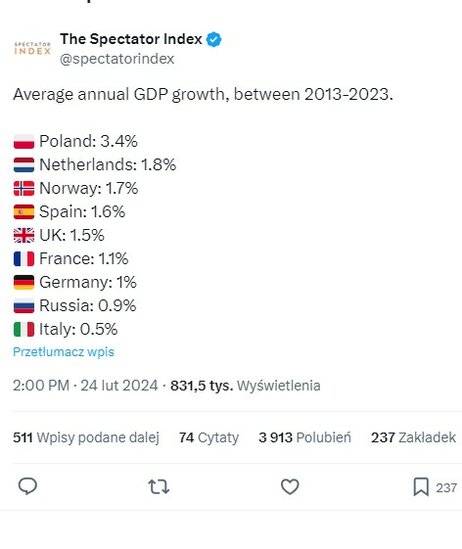Click the Italy flag emoji
The height and width of the screenshot is (549, 462).
click(24, 329)
